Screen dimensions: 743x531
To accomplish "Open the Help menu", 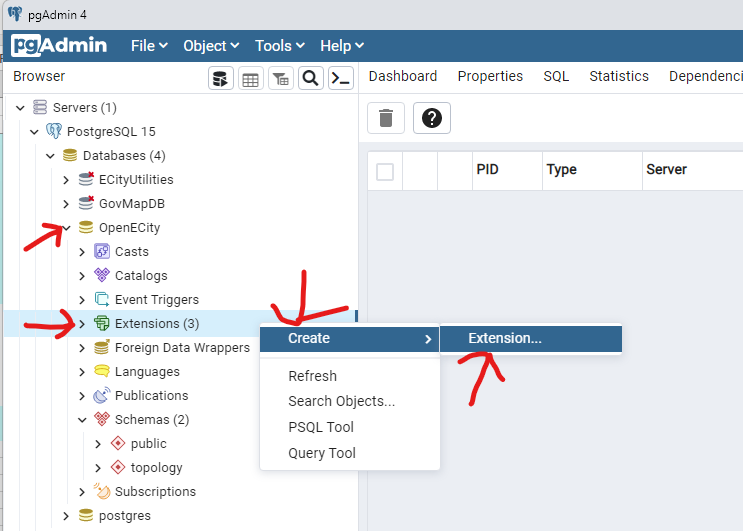I will click(342, 46).
